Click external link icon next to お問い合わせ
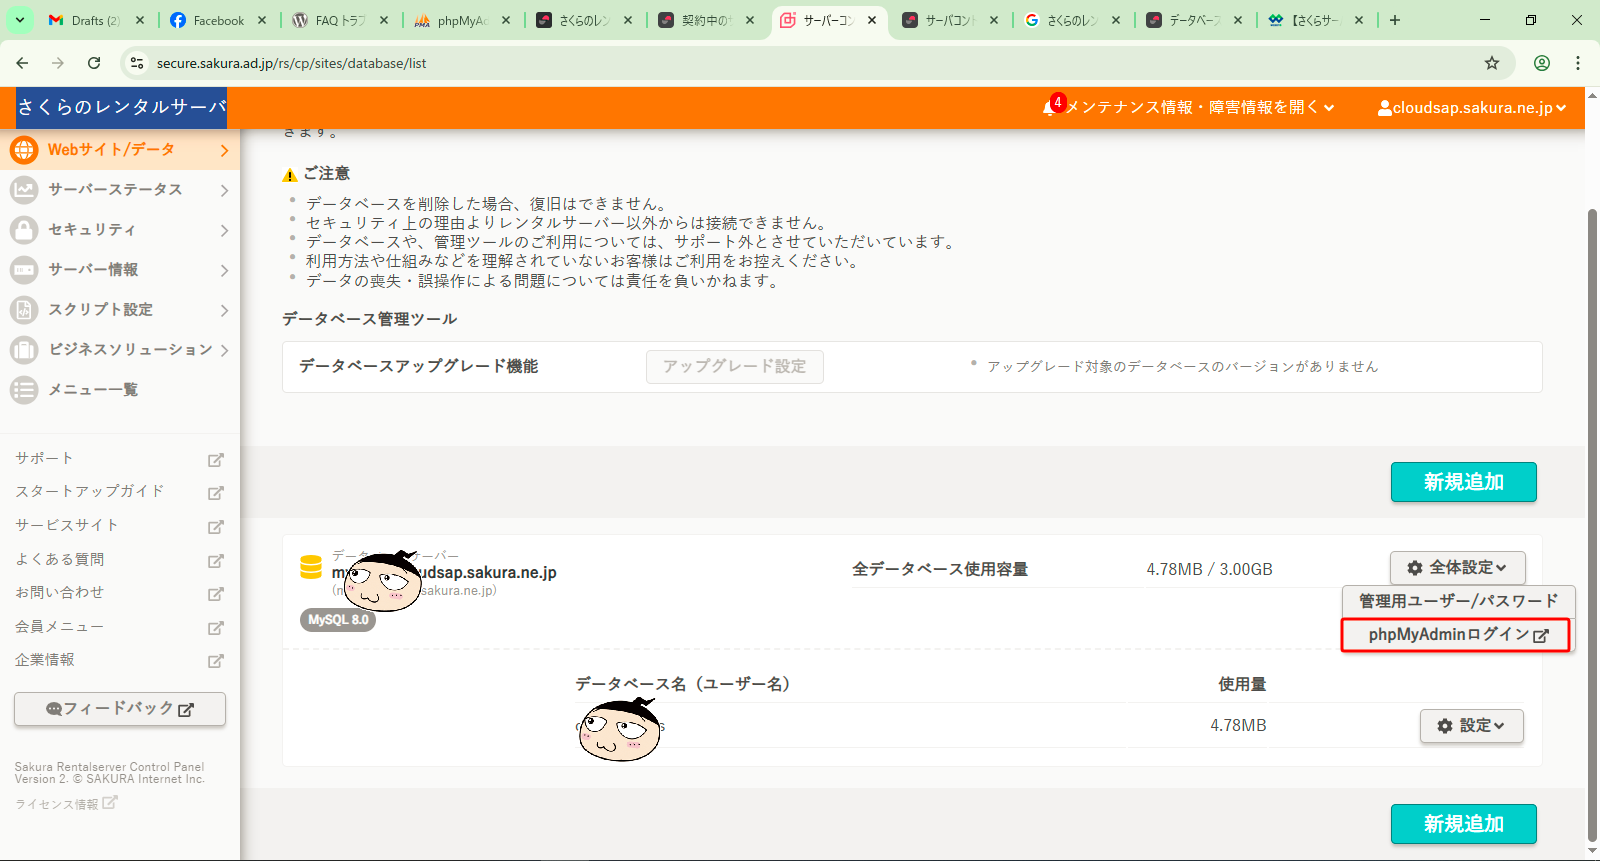The image size is (1600, 861). pos(215,594)
